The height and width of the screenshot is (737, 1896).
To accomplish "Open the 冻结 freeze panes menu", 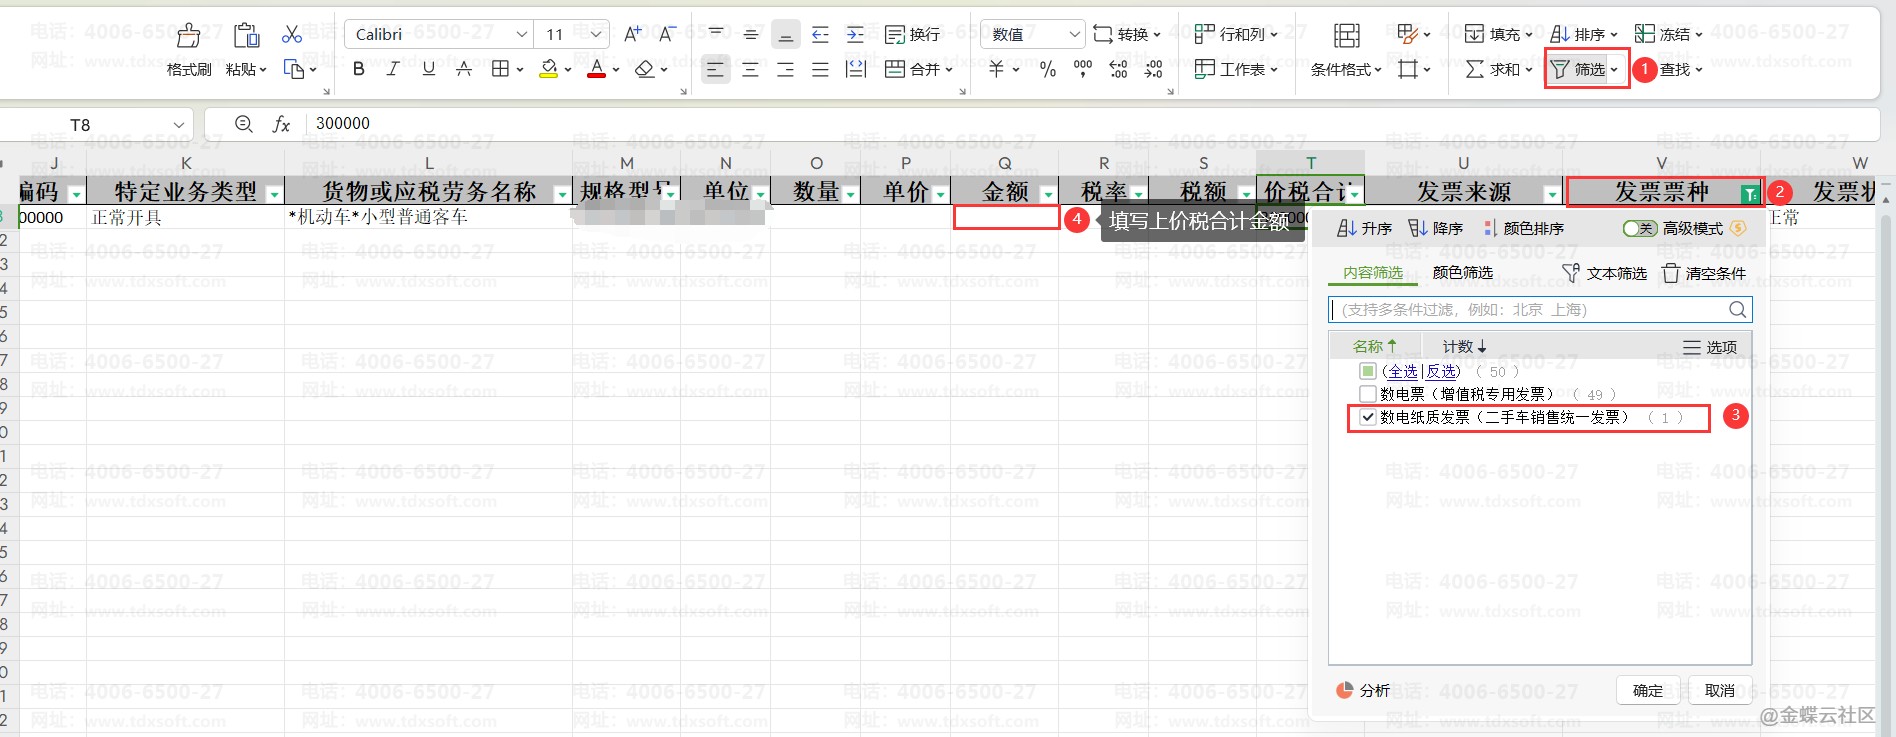I will pos(1668,34).
